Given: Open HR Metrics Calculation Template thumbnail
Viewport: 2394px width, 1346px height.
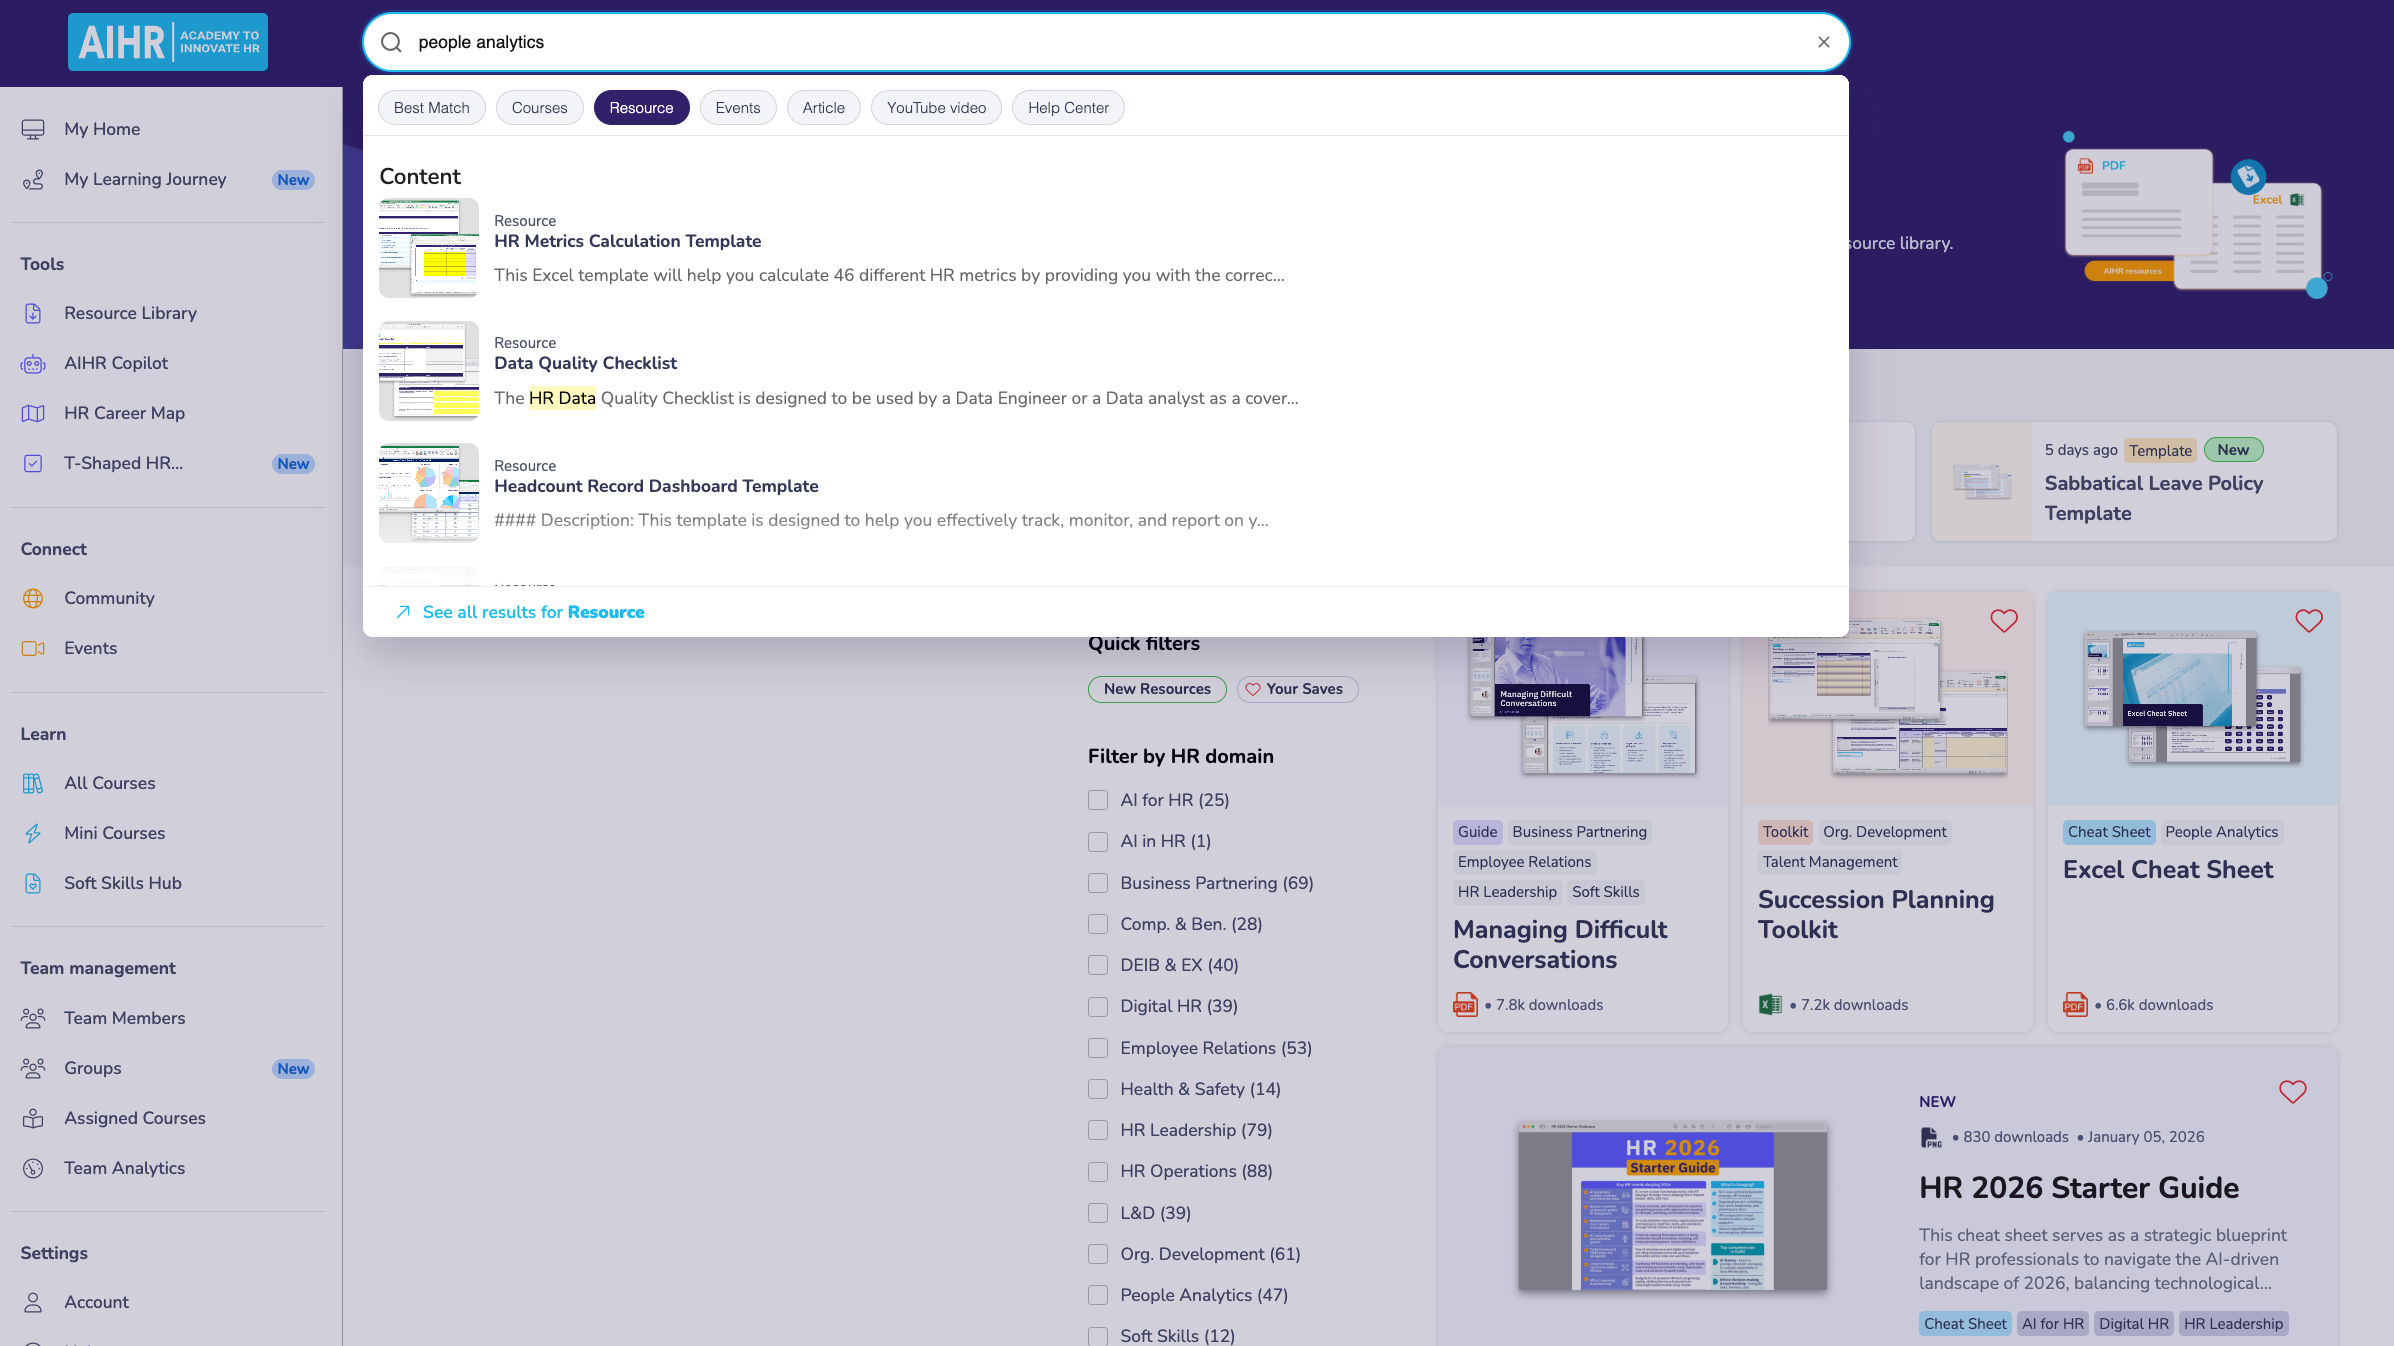Looking at the screenshot, I should point(429,248).
